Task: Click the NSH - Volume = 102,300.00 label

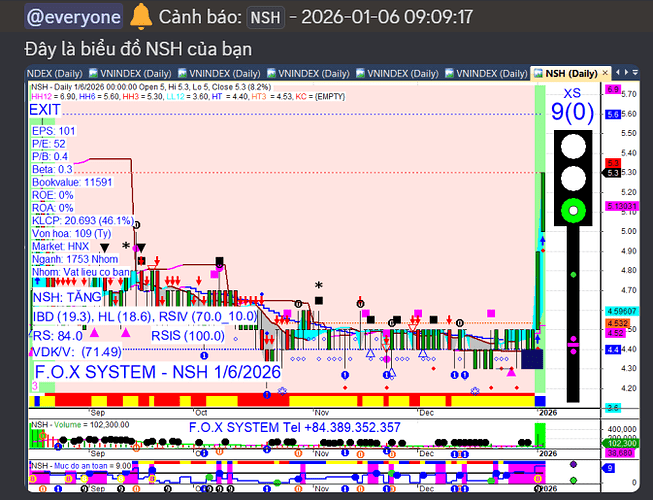Action: click(80, 425)
